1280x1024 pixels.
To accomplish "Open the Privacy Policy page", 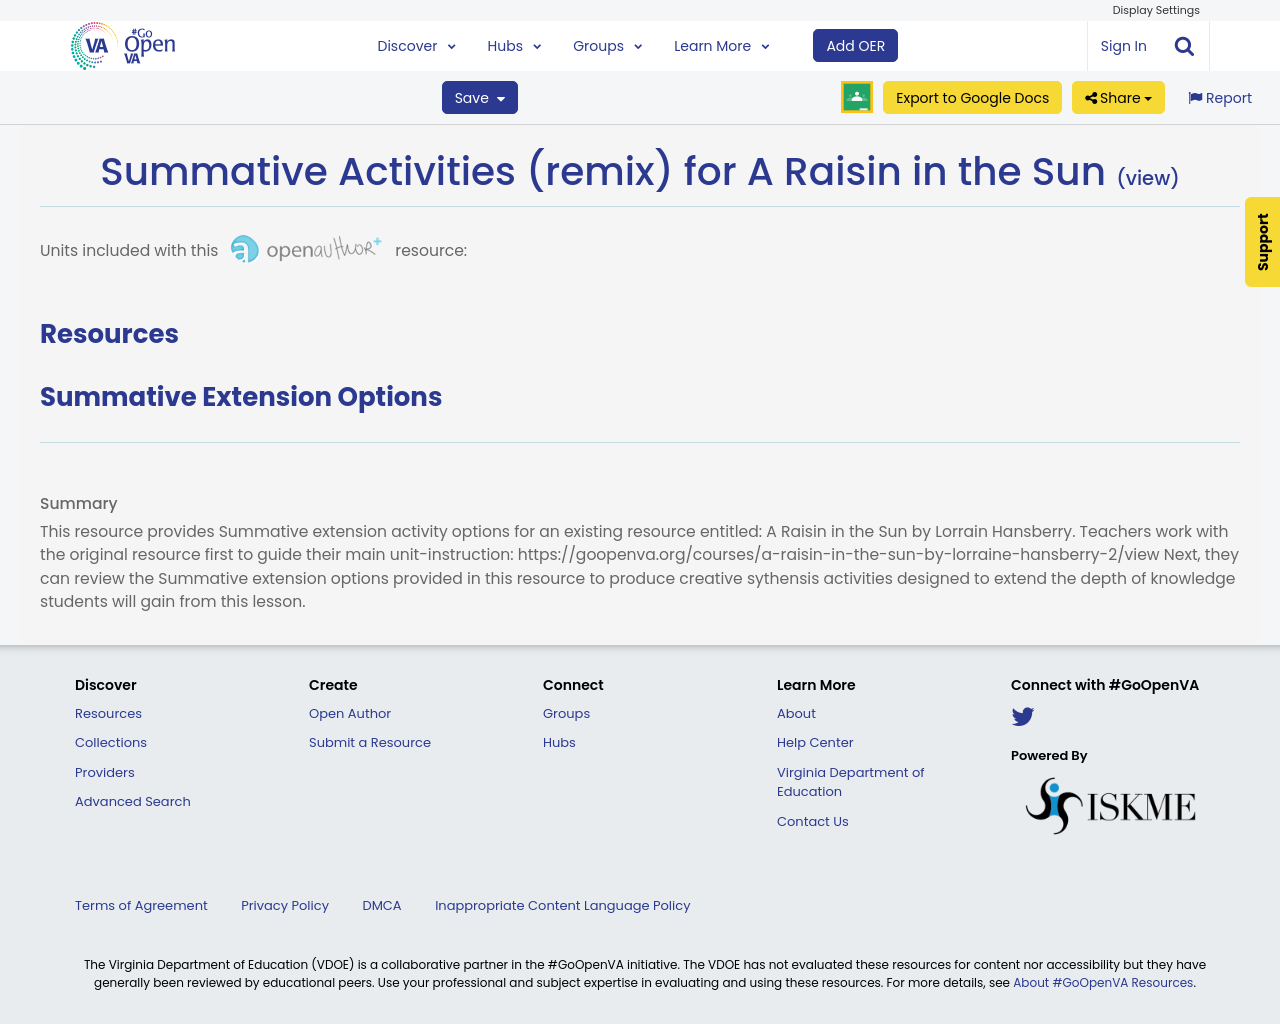I will pyautogui.click(x=285, y=904).
